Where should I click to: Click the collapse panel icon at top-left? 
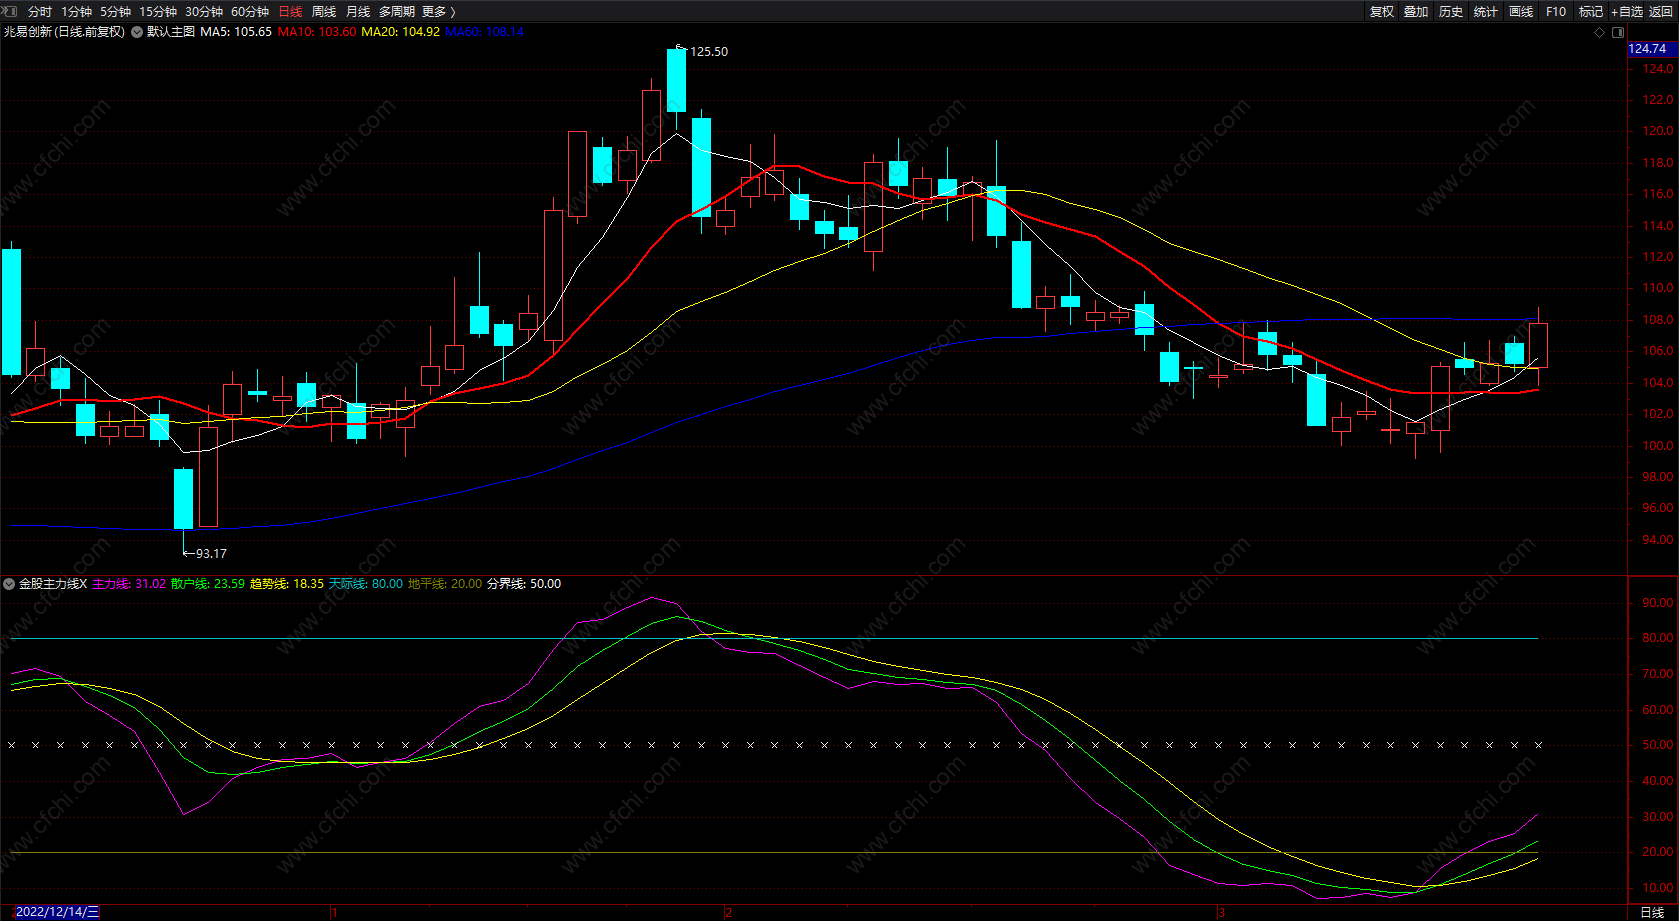[11, 11]
